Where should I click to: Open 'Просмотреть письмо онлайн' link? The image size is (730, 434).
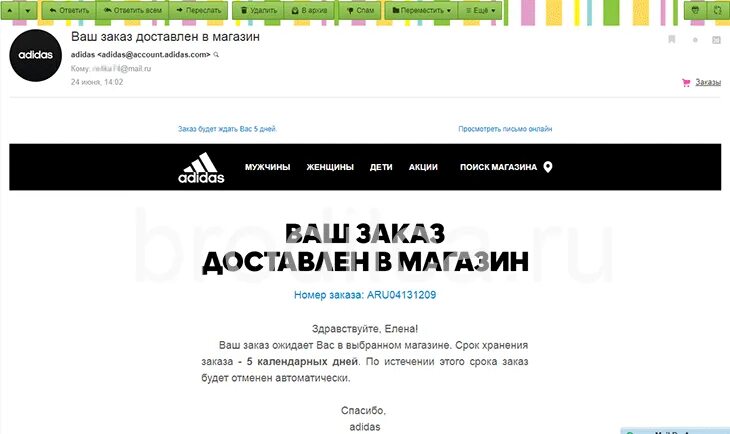505,129
